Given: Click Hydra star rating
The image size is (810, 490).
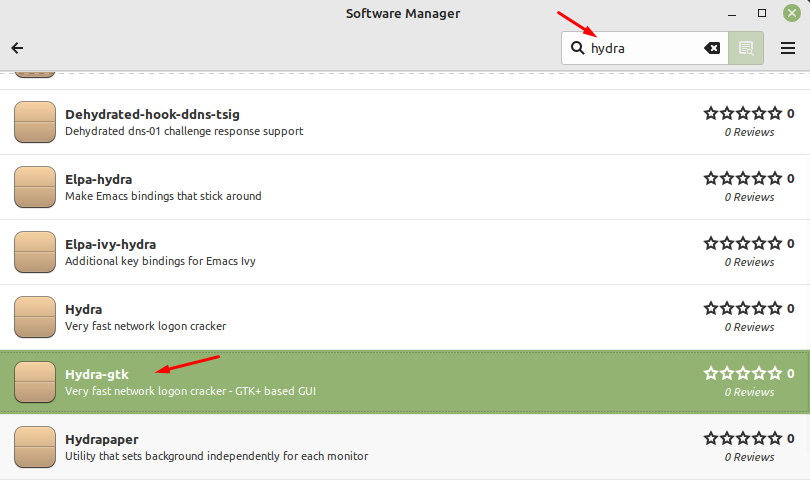Looking at the screenshot, I should click(742, 309).
